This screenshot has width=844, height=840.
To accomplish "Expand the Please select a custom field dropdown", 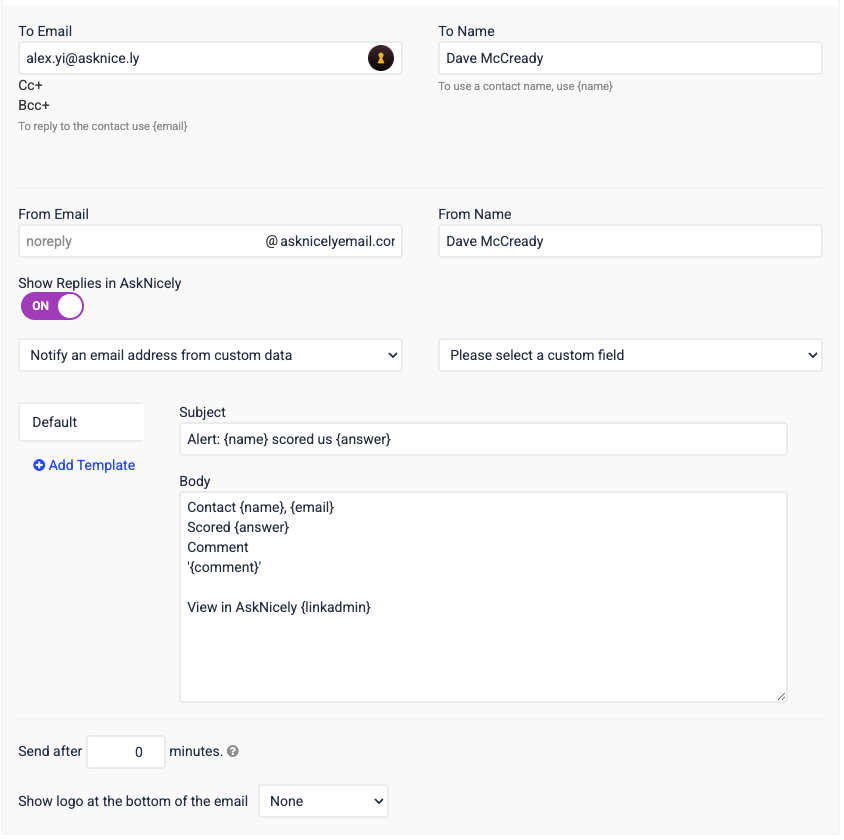I will click(x=630, y=355).
